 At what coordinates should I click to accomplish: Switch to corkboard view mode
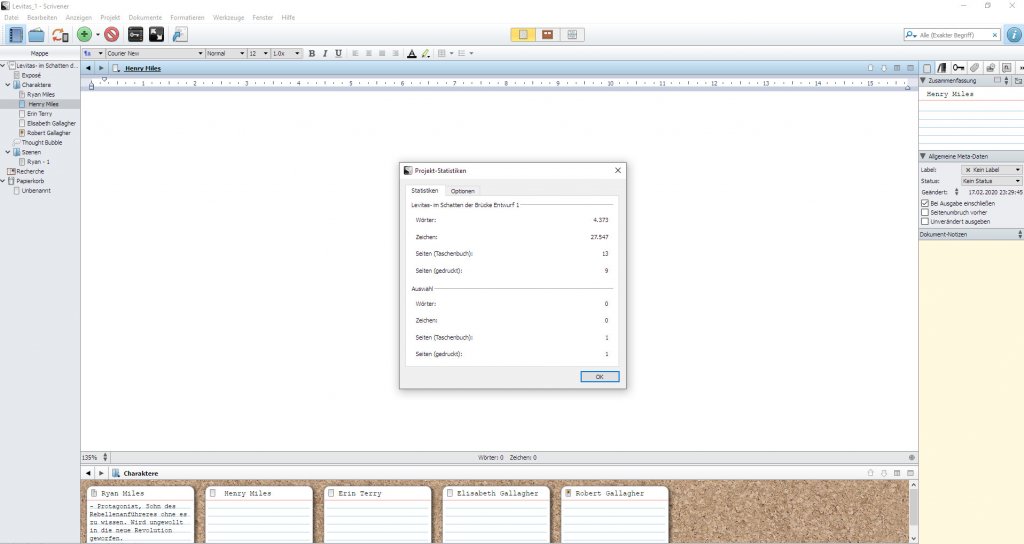[x=547, y=35]
